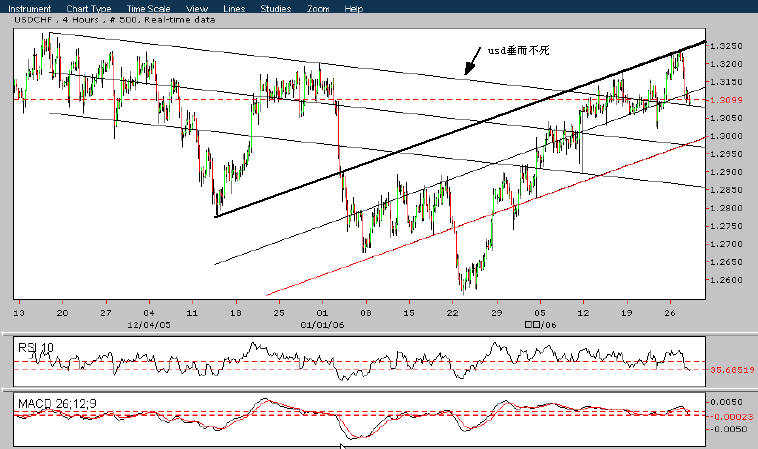Click the 13 tick on time axis
Screen dimensions: 758x449
tap(19, 313)
